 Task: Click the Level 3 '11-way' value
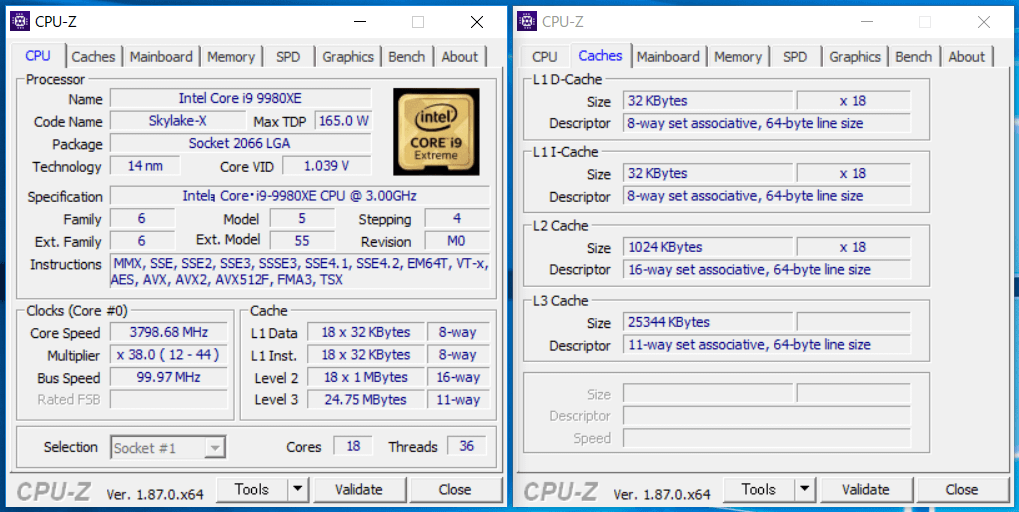click(458, 399)
